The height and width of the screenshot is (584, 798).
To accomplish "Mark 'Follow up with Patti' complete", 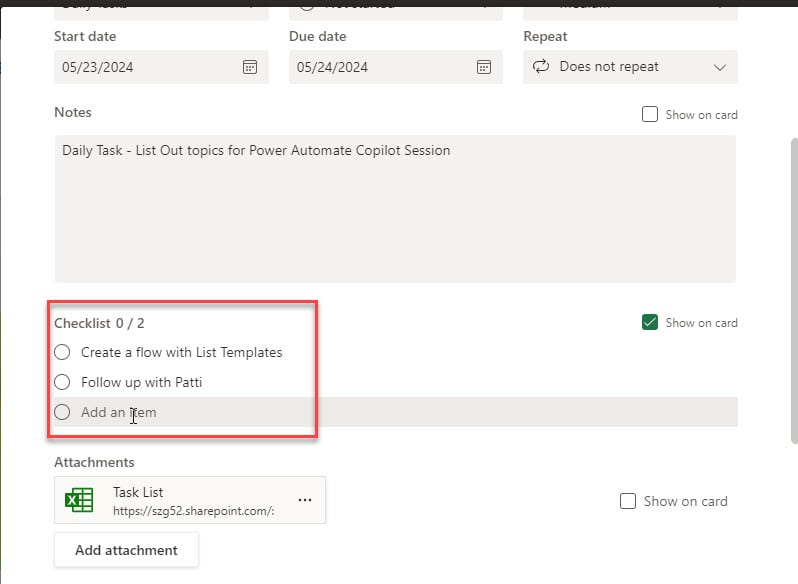I will coord(62,382).
